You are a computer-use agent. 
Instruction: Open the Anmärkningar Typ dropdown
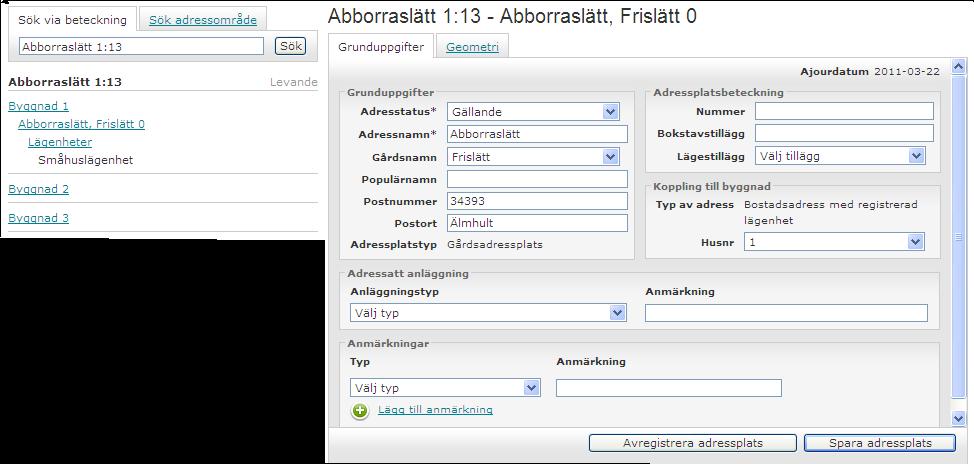coord(445,388)
